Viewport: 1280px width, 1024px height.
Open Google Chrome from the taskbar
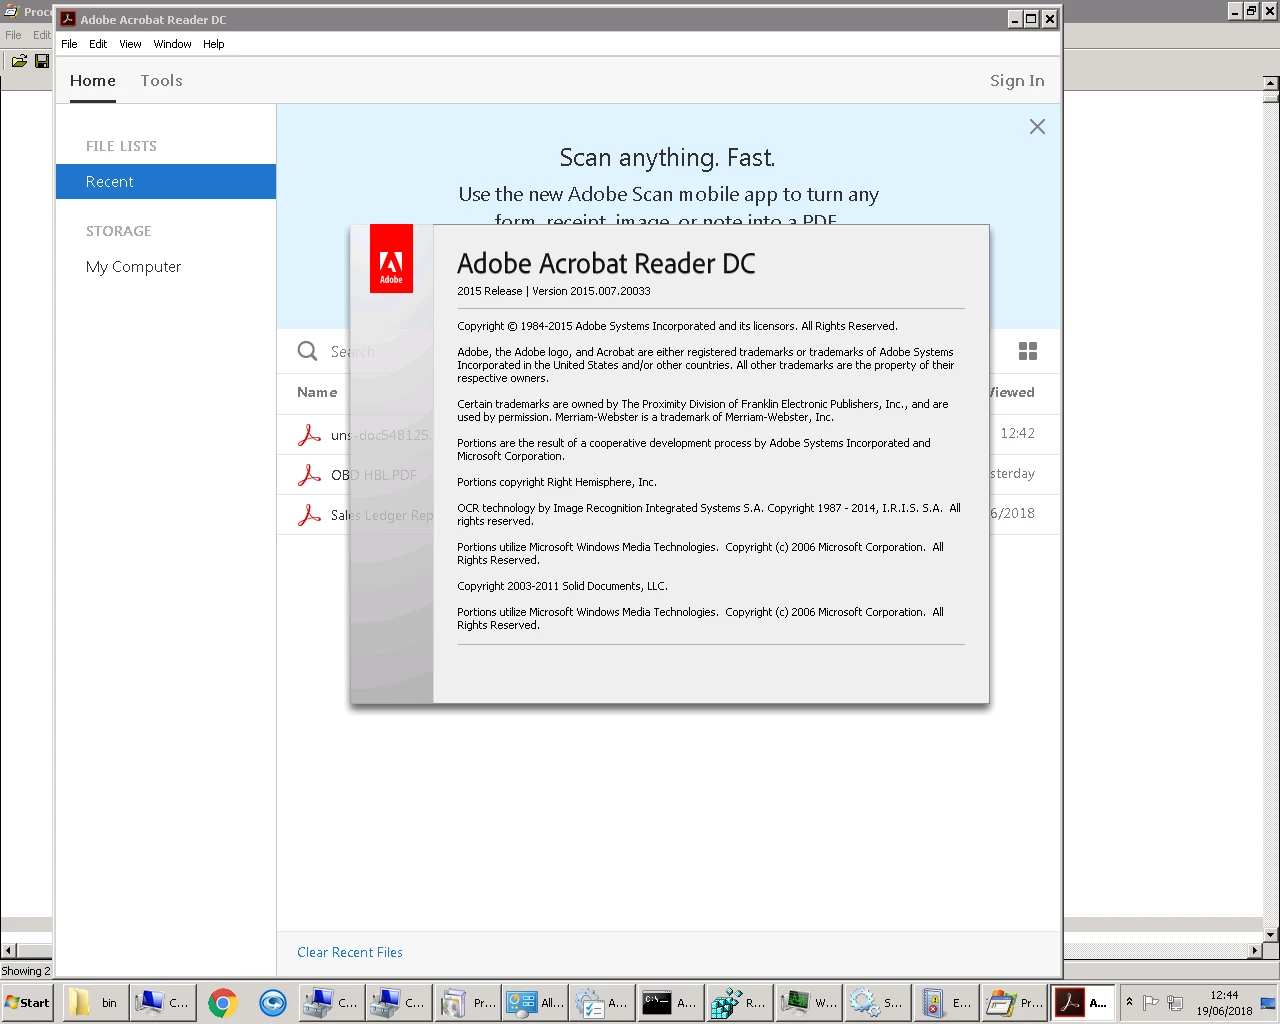coord(223,1003)
